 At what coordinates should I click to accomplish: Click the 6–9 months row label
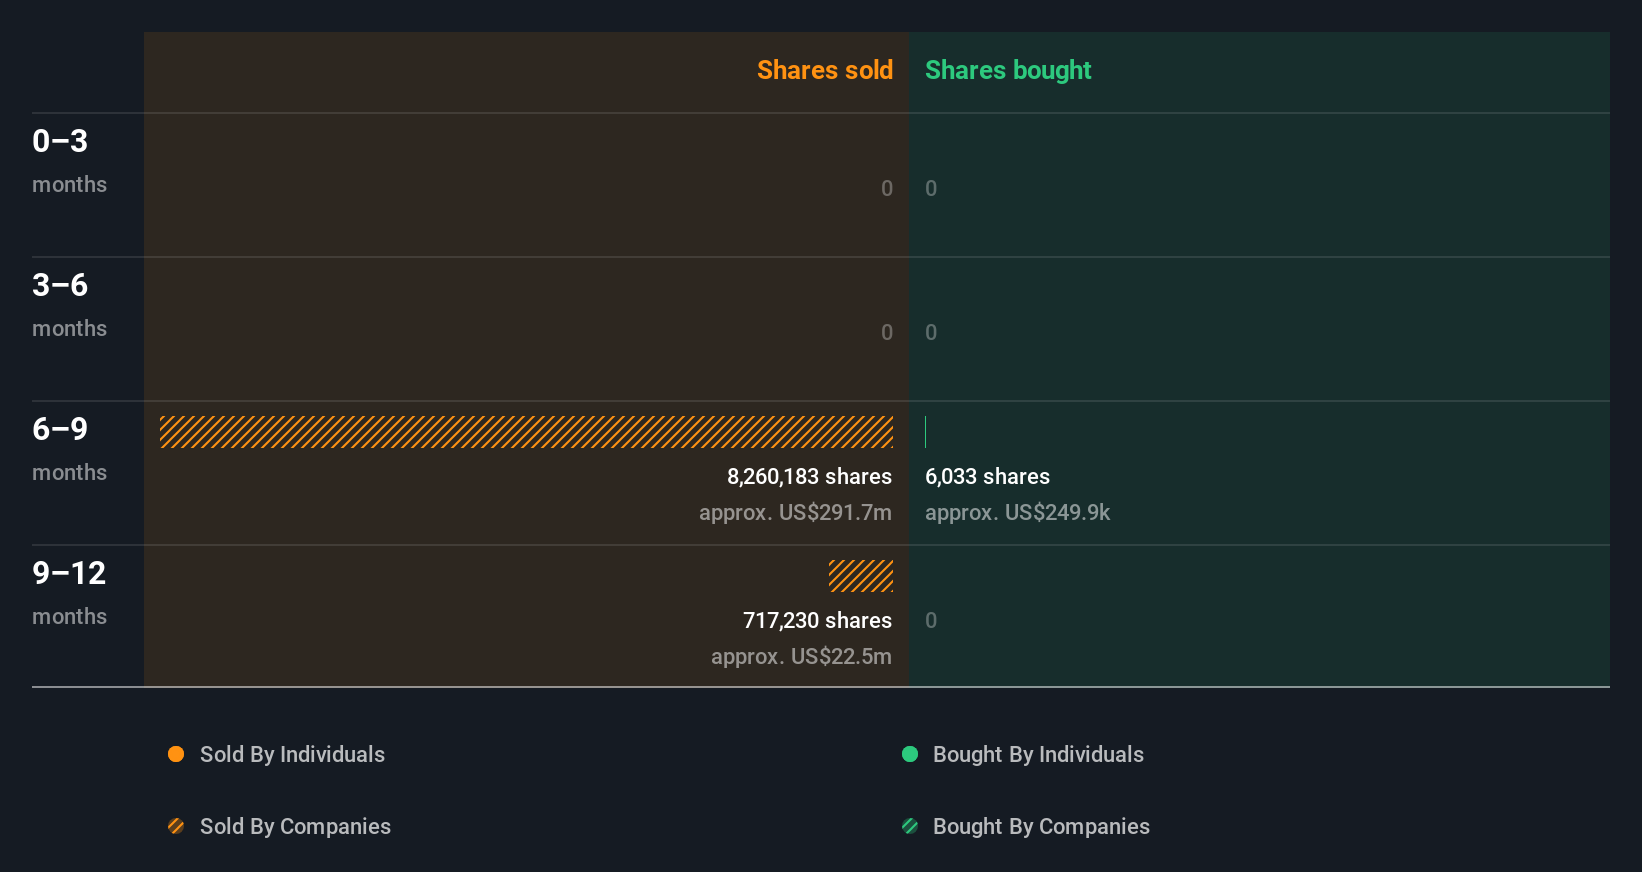(x=69, y=448)
